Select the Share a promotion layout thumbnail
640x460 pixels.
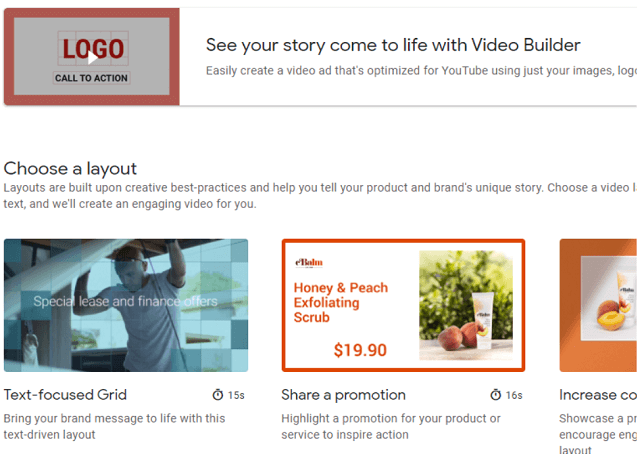pos(403,305)
